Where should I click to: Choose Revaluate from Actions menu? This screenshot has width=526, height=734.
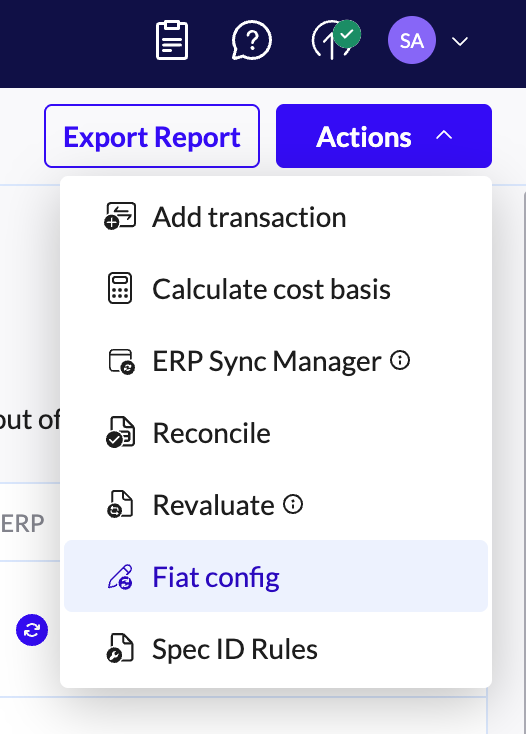(276, 505)
